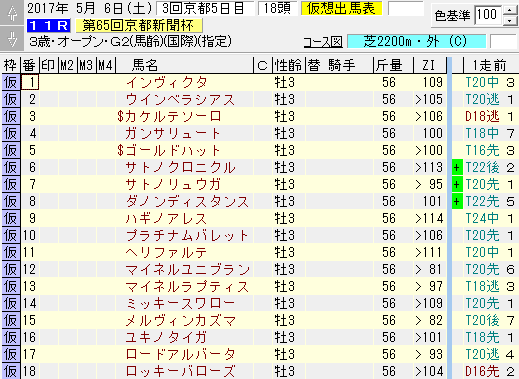Select horse name ヘリファルテ
Viewport: 519px width, 379px height.
tap(166, 252)
